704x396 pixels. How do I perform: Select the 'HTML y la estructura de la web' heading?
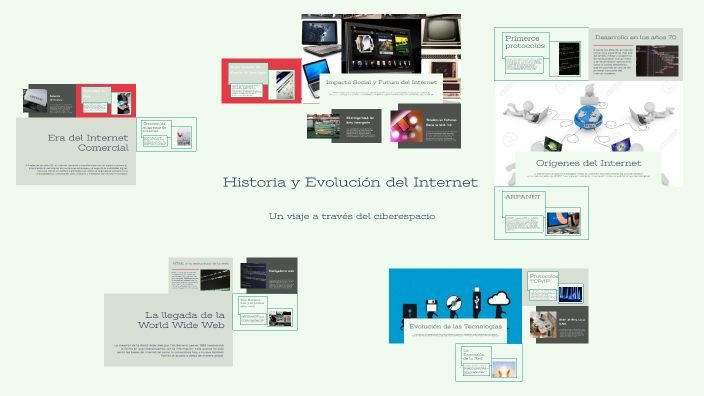[200, 264]
